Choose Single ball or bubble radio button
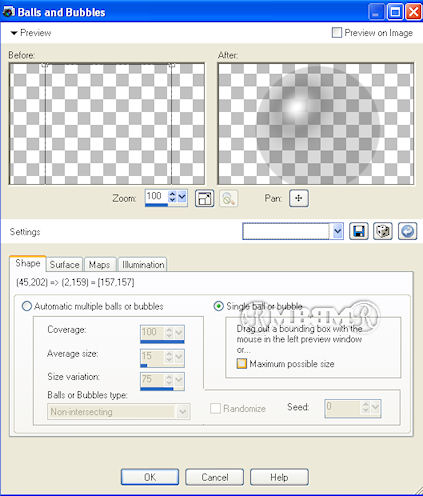This screenshot has width=423, height=496. [x=218, y=306]
